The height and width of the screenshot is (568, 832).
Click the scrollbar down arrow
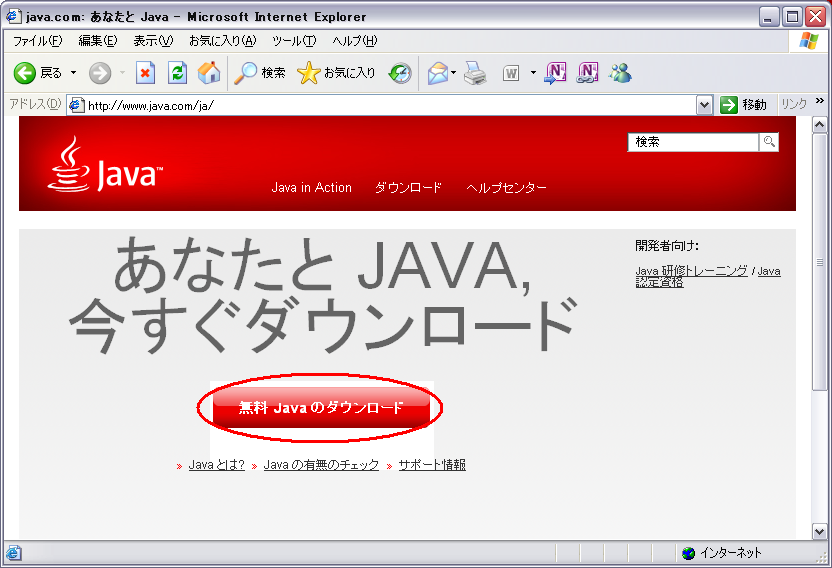click(820, 531)
